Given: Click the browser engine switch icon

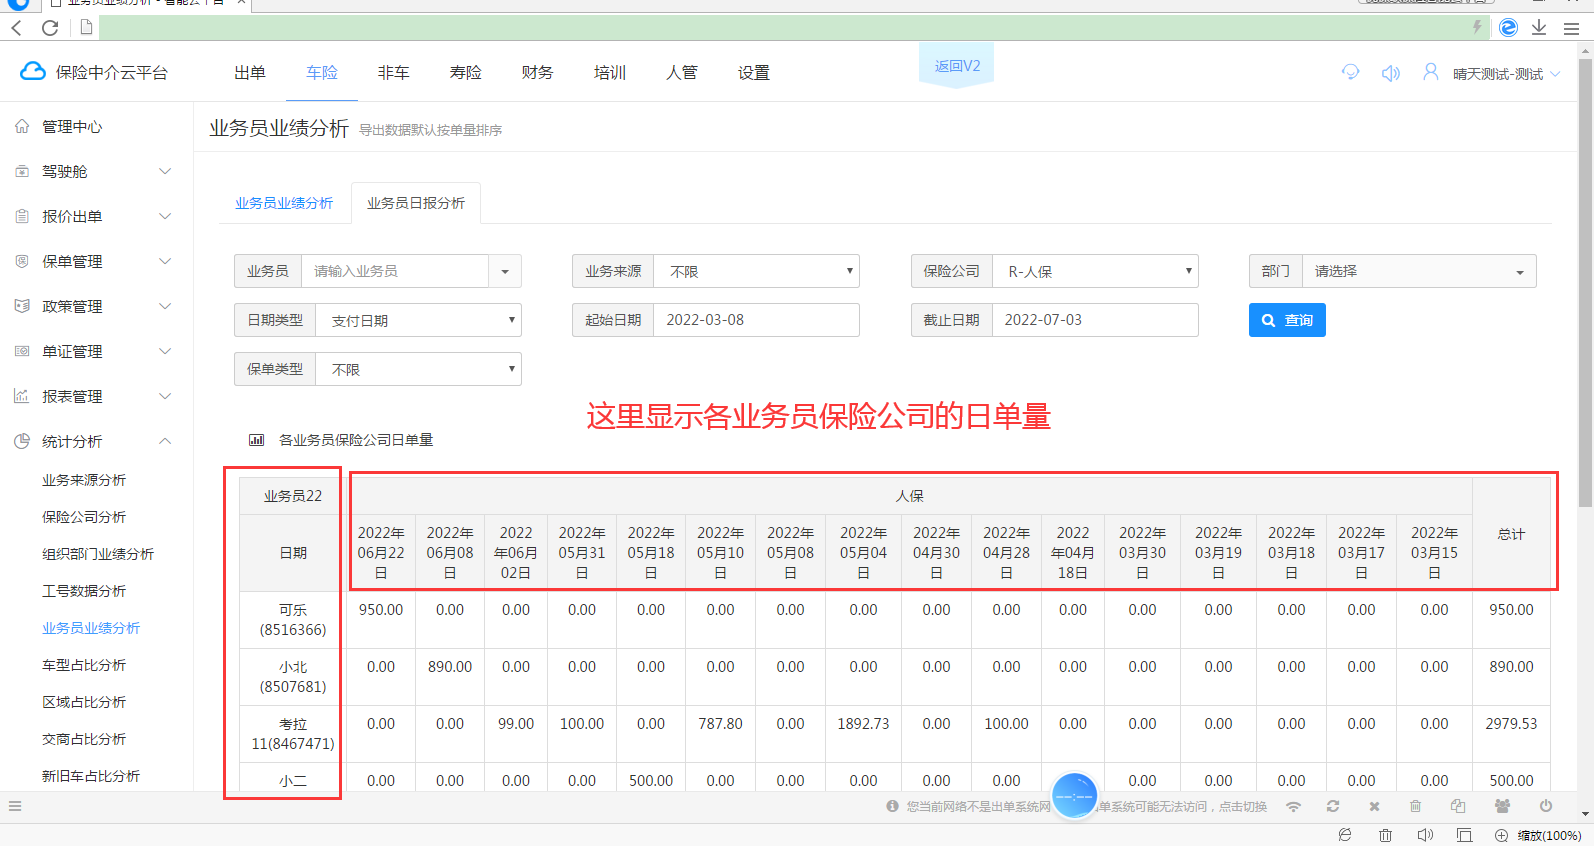Looking at the screenshot, I should [x=1509, y=28].
